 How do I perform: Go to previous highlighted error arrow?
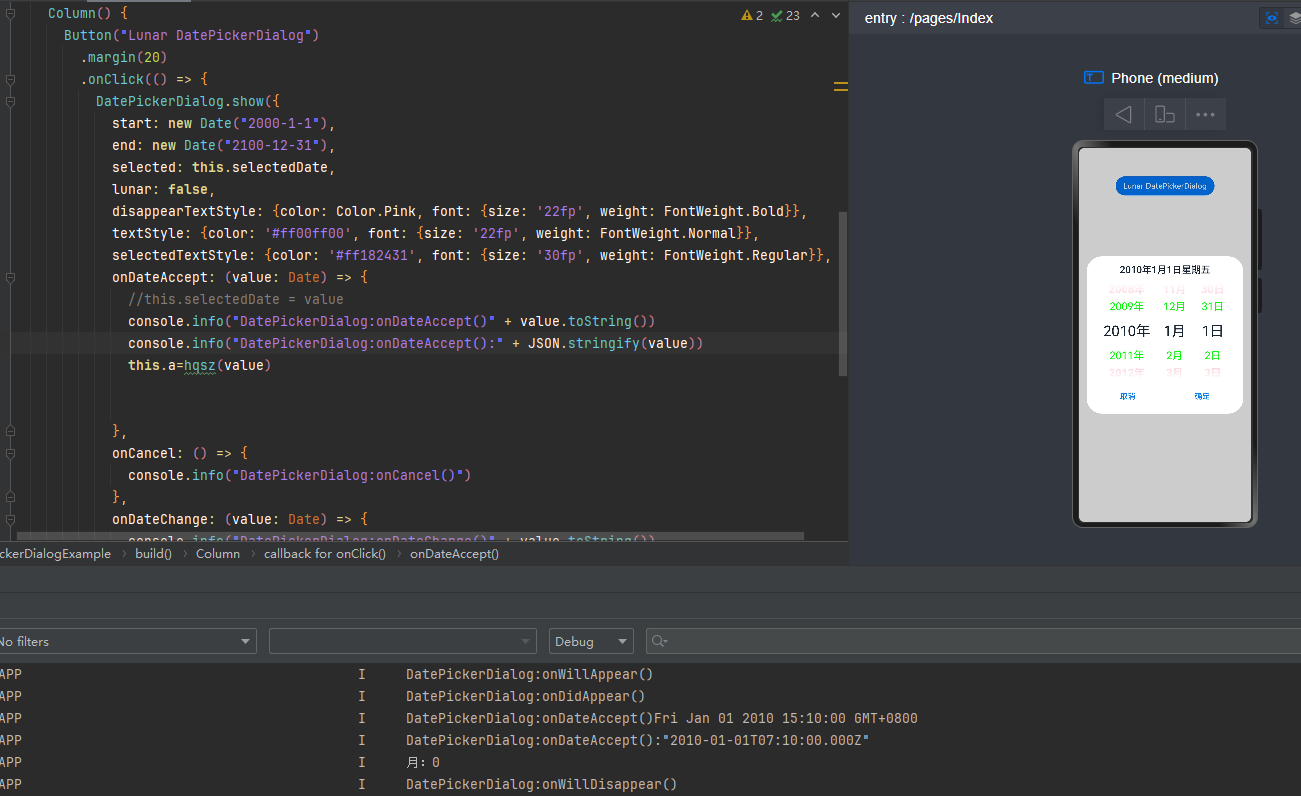[815, 15]
